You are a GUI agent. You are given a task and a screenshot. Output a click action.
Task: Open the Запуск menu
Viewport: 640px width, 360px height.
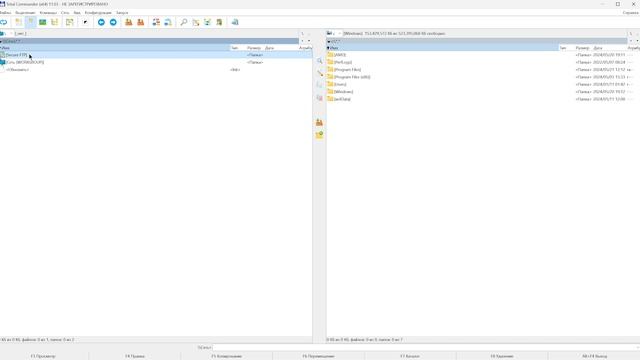tap(122, 13)
